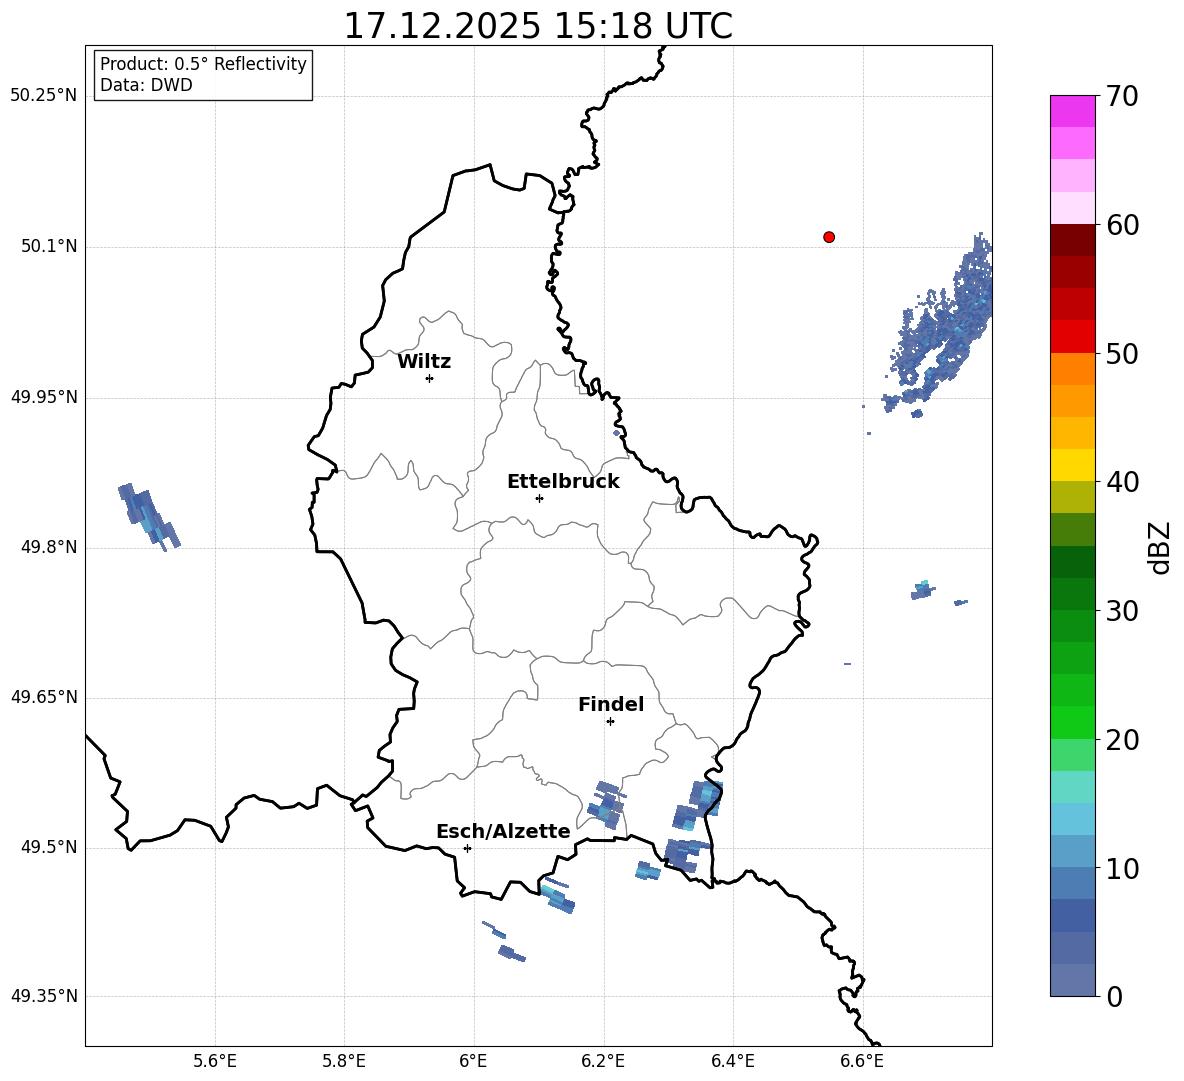Click the 49.5°N latitude label
Viewport: 1184px width, 1081px height.
click(x=50, y=848)
